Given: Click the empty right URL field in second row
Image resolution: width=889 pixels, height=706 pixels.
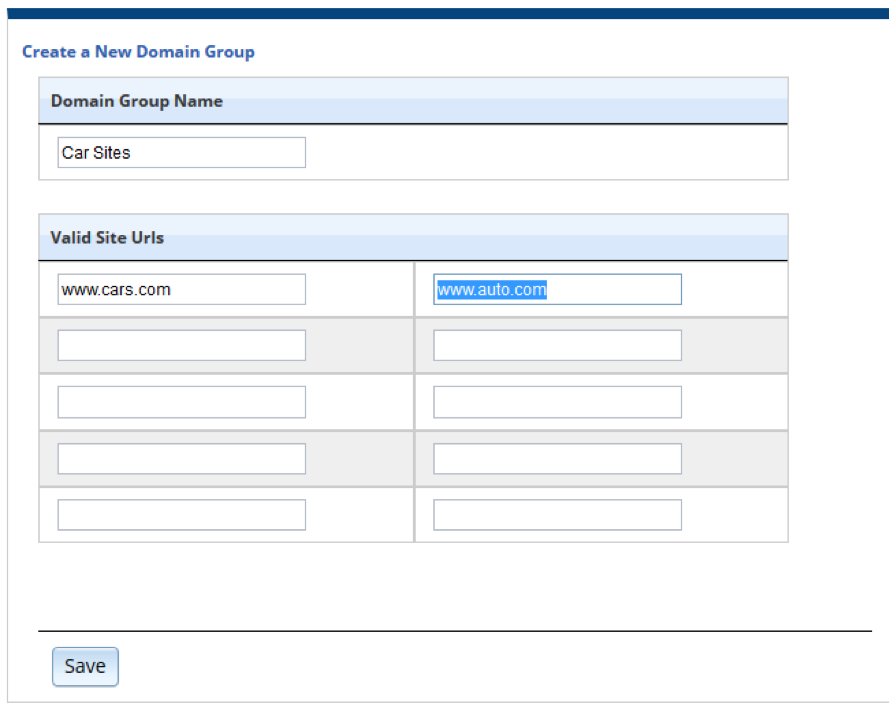Looking at the screenshot, I should tap(557, 346).
